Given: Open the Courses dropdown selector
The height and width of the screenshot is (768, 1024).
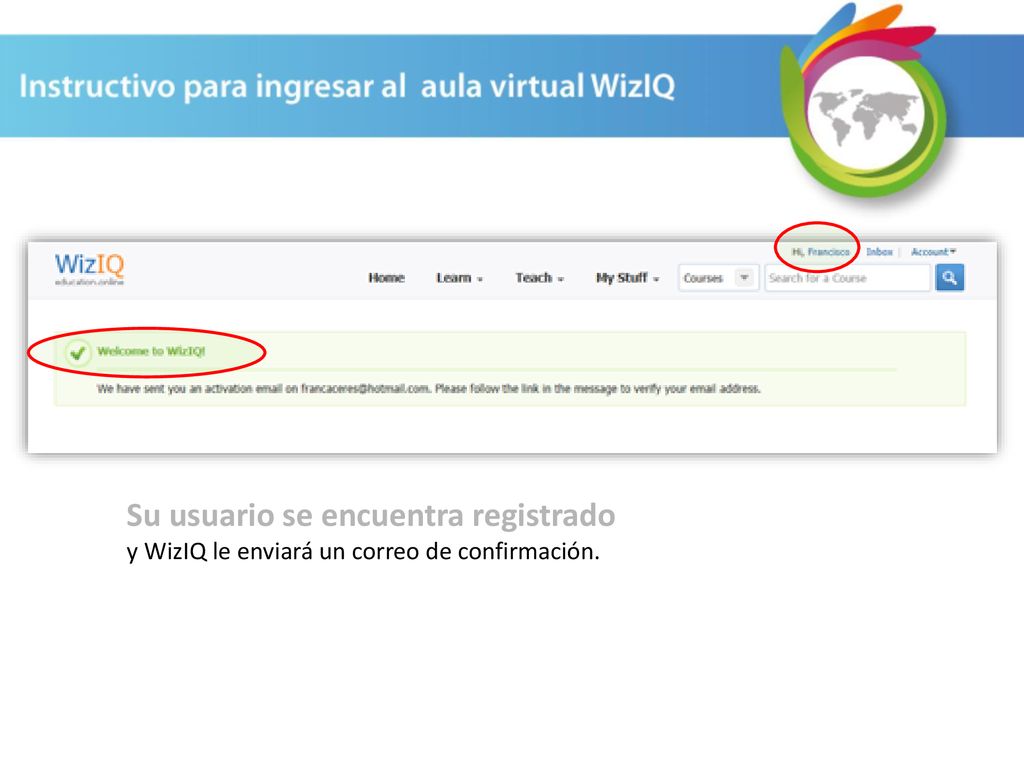Looking at the screenshot, I should click(718, 278).
